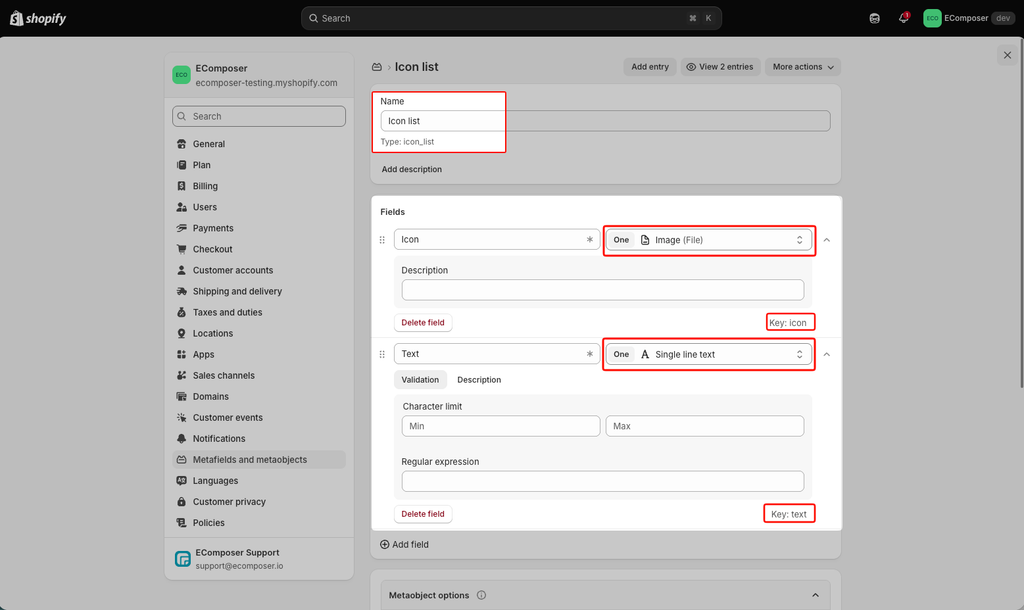Click the Text field name input
This screenshot has height=610, width=1024.
[496, 354]
